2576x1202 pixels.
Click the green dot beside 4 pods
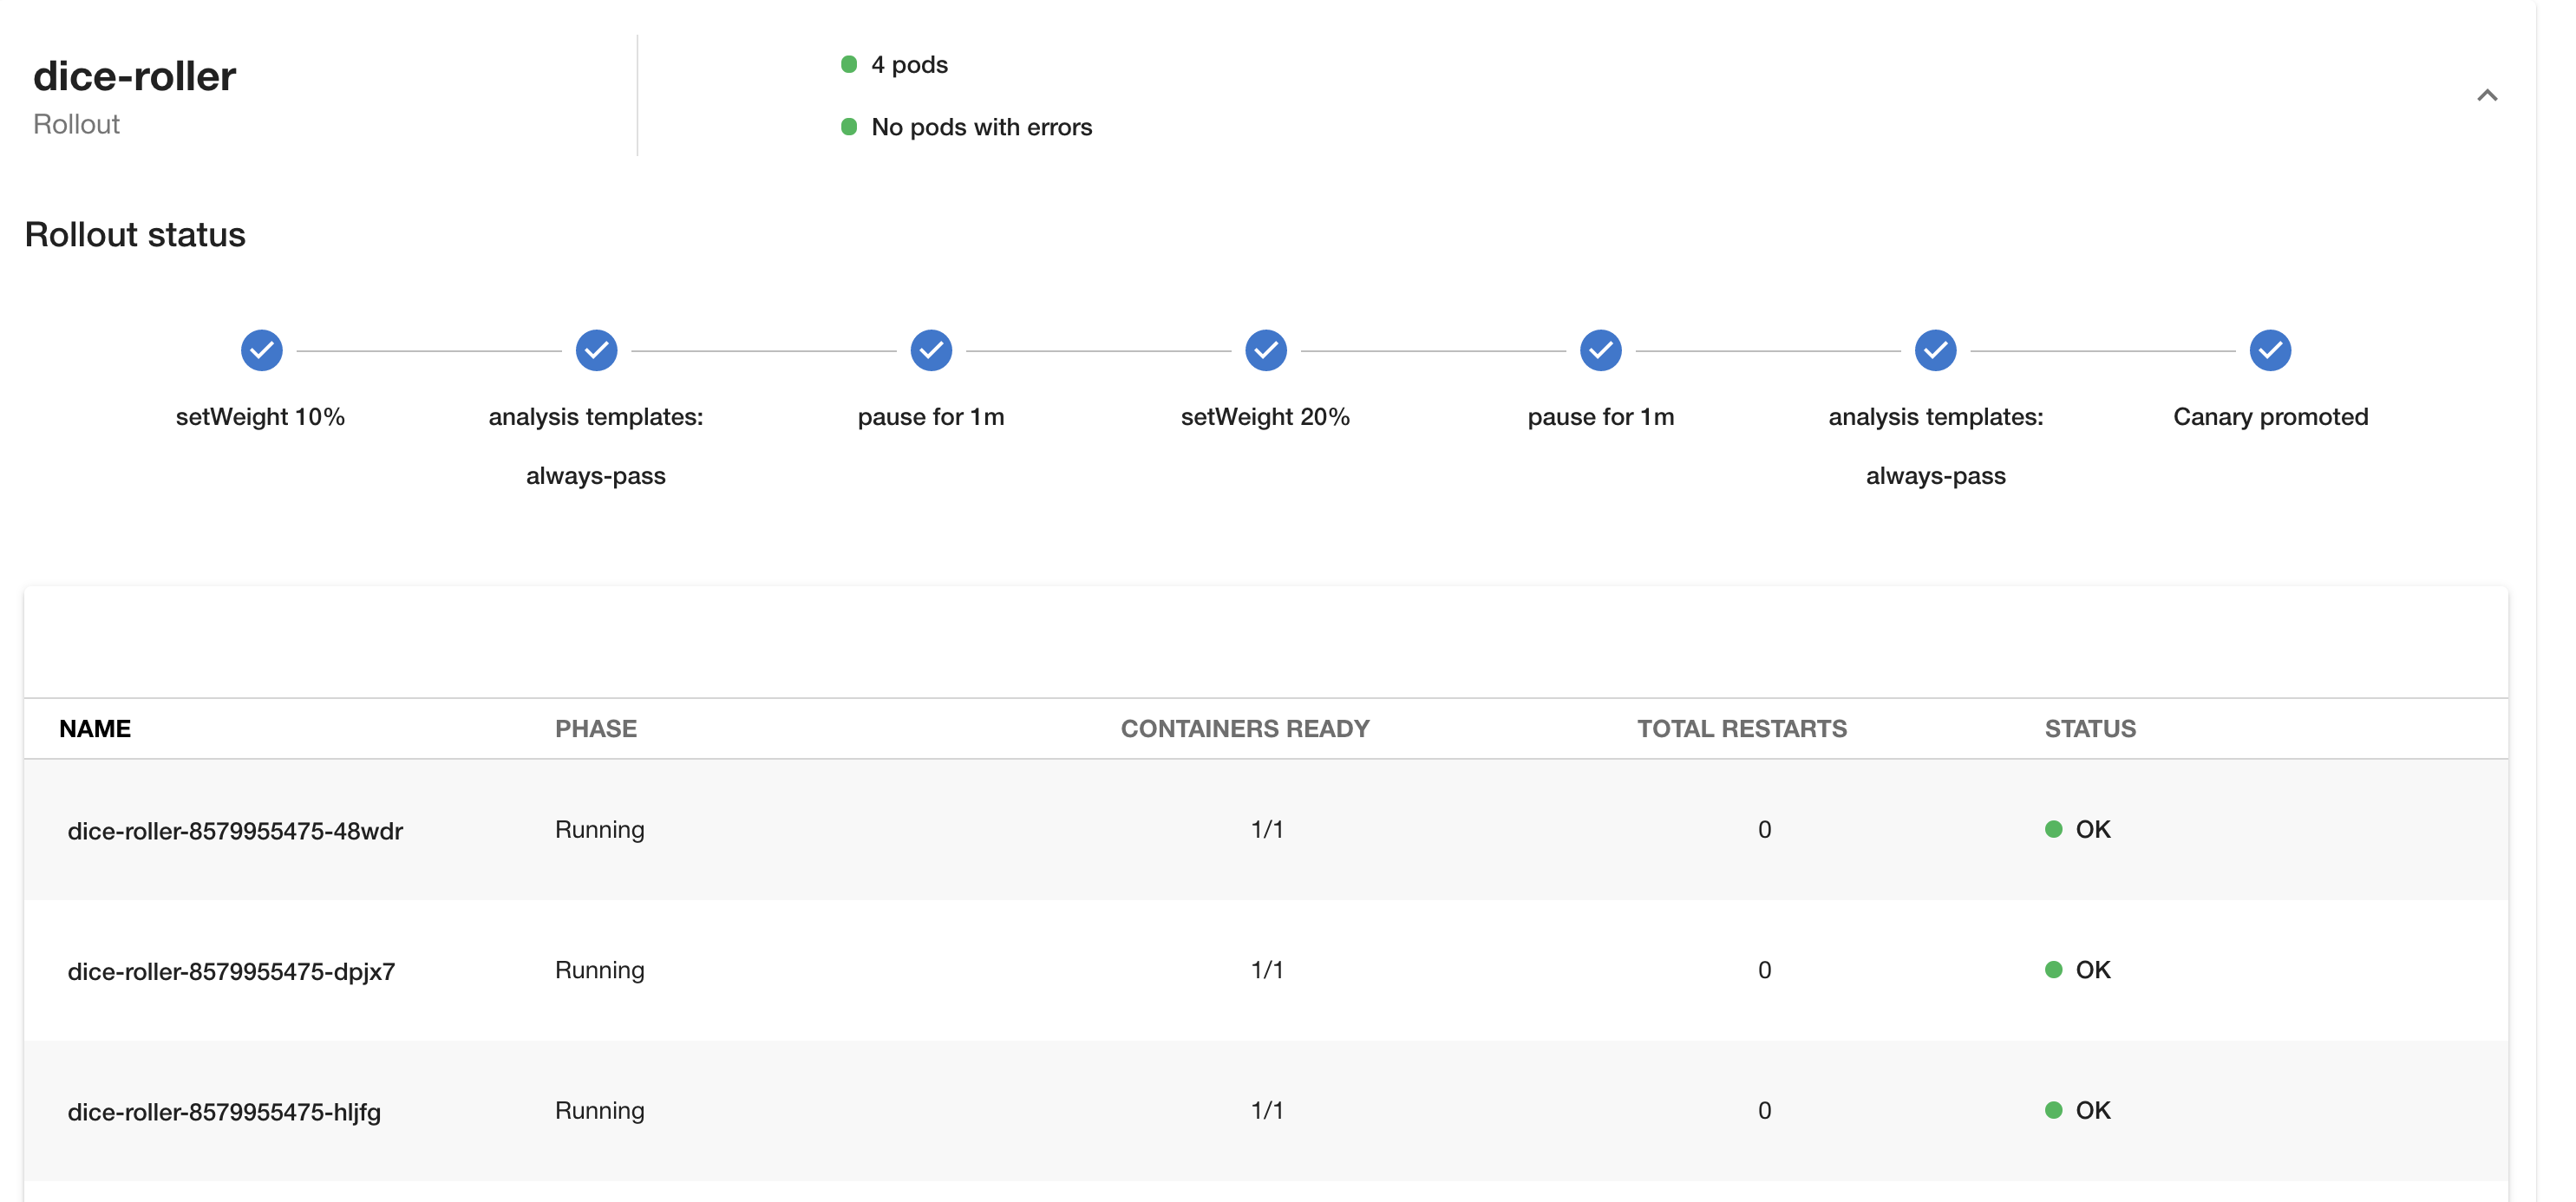(x=849, y=65)
